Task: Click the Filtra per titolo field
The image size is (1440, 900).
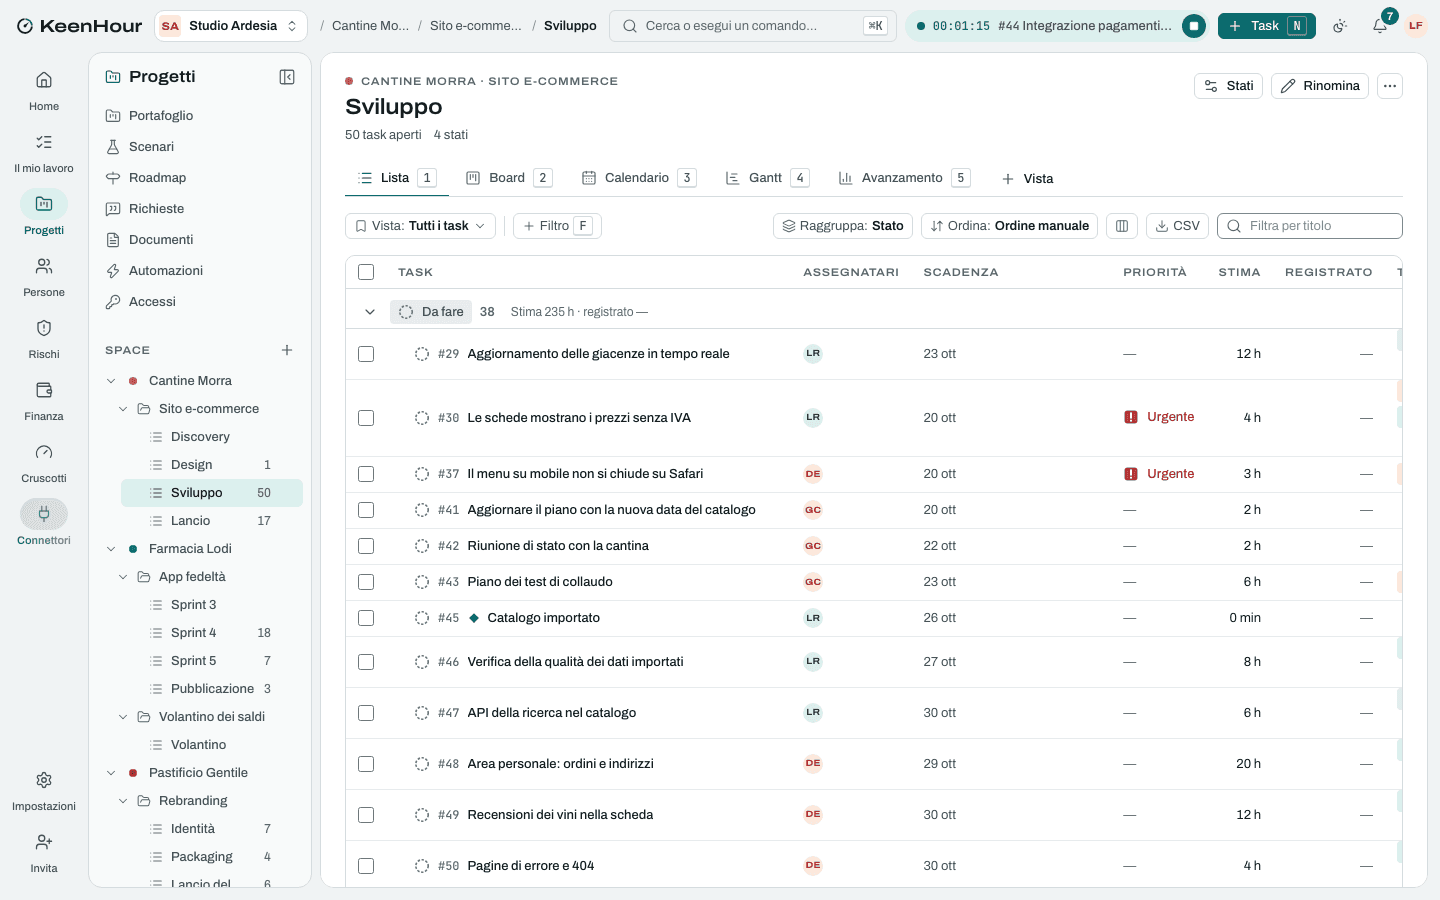Action: 1310,226
